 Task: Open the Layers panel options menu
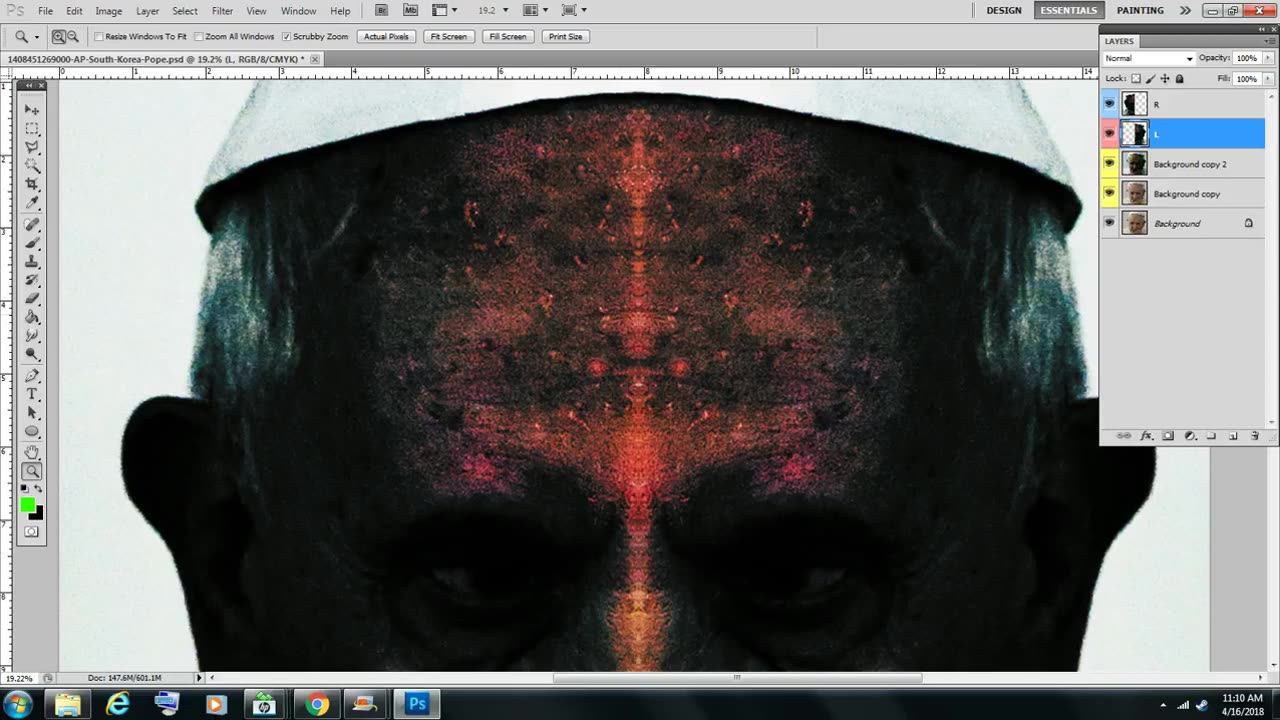(x=1268, y=41)
